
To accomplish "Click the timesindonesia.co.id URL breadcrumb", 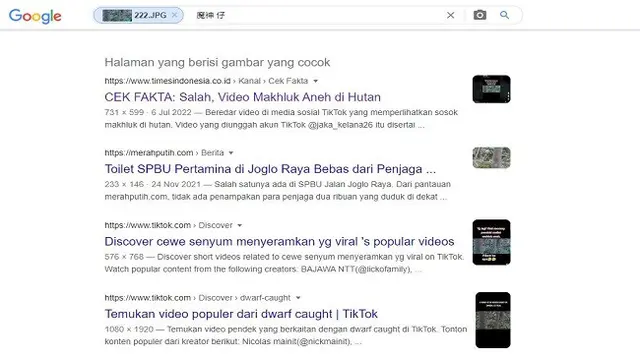I will pyautogui.click(x=206, y=81).
